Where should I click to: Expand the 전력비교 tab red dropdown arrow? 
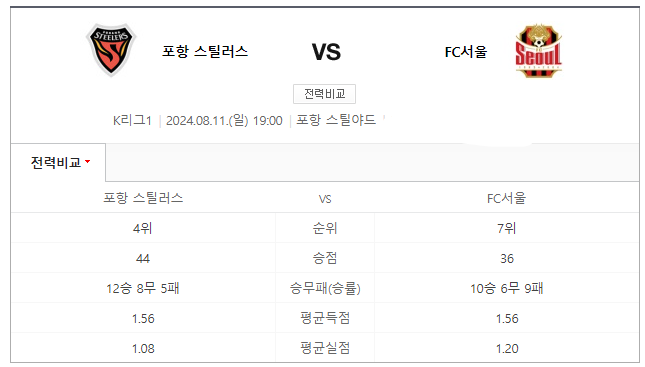click(x=88, y=162)
